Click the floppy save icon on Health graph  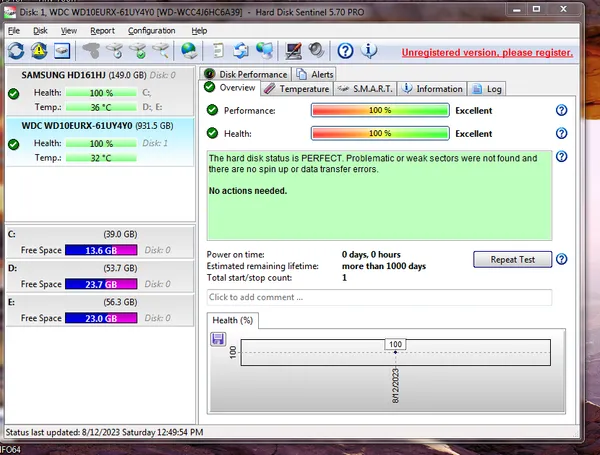[218, 339]
